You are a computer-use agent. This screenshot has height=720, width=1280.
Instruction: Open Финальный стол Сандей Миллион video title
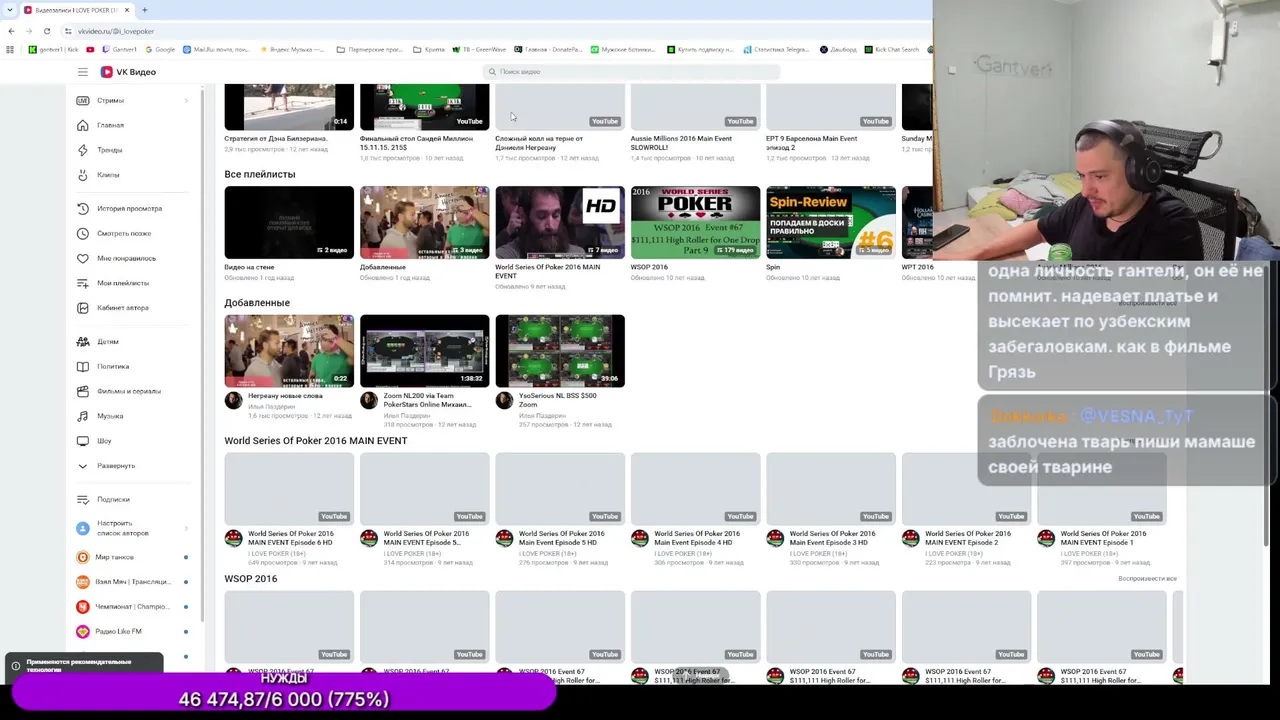point(416,143)
